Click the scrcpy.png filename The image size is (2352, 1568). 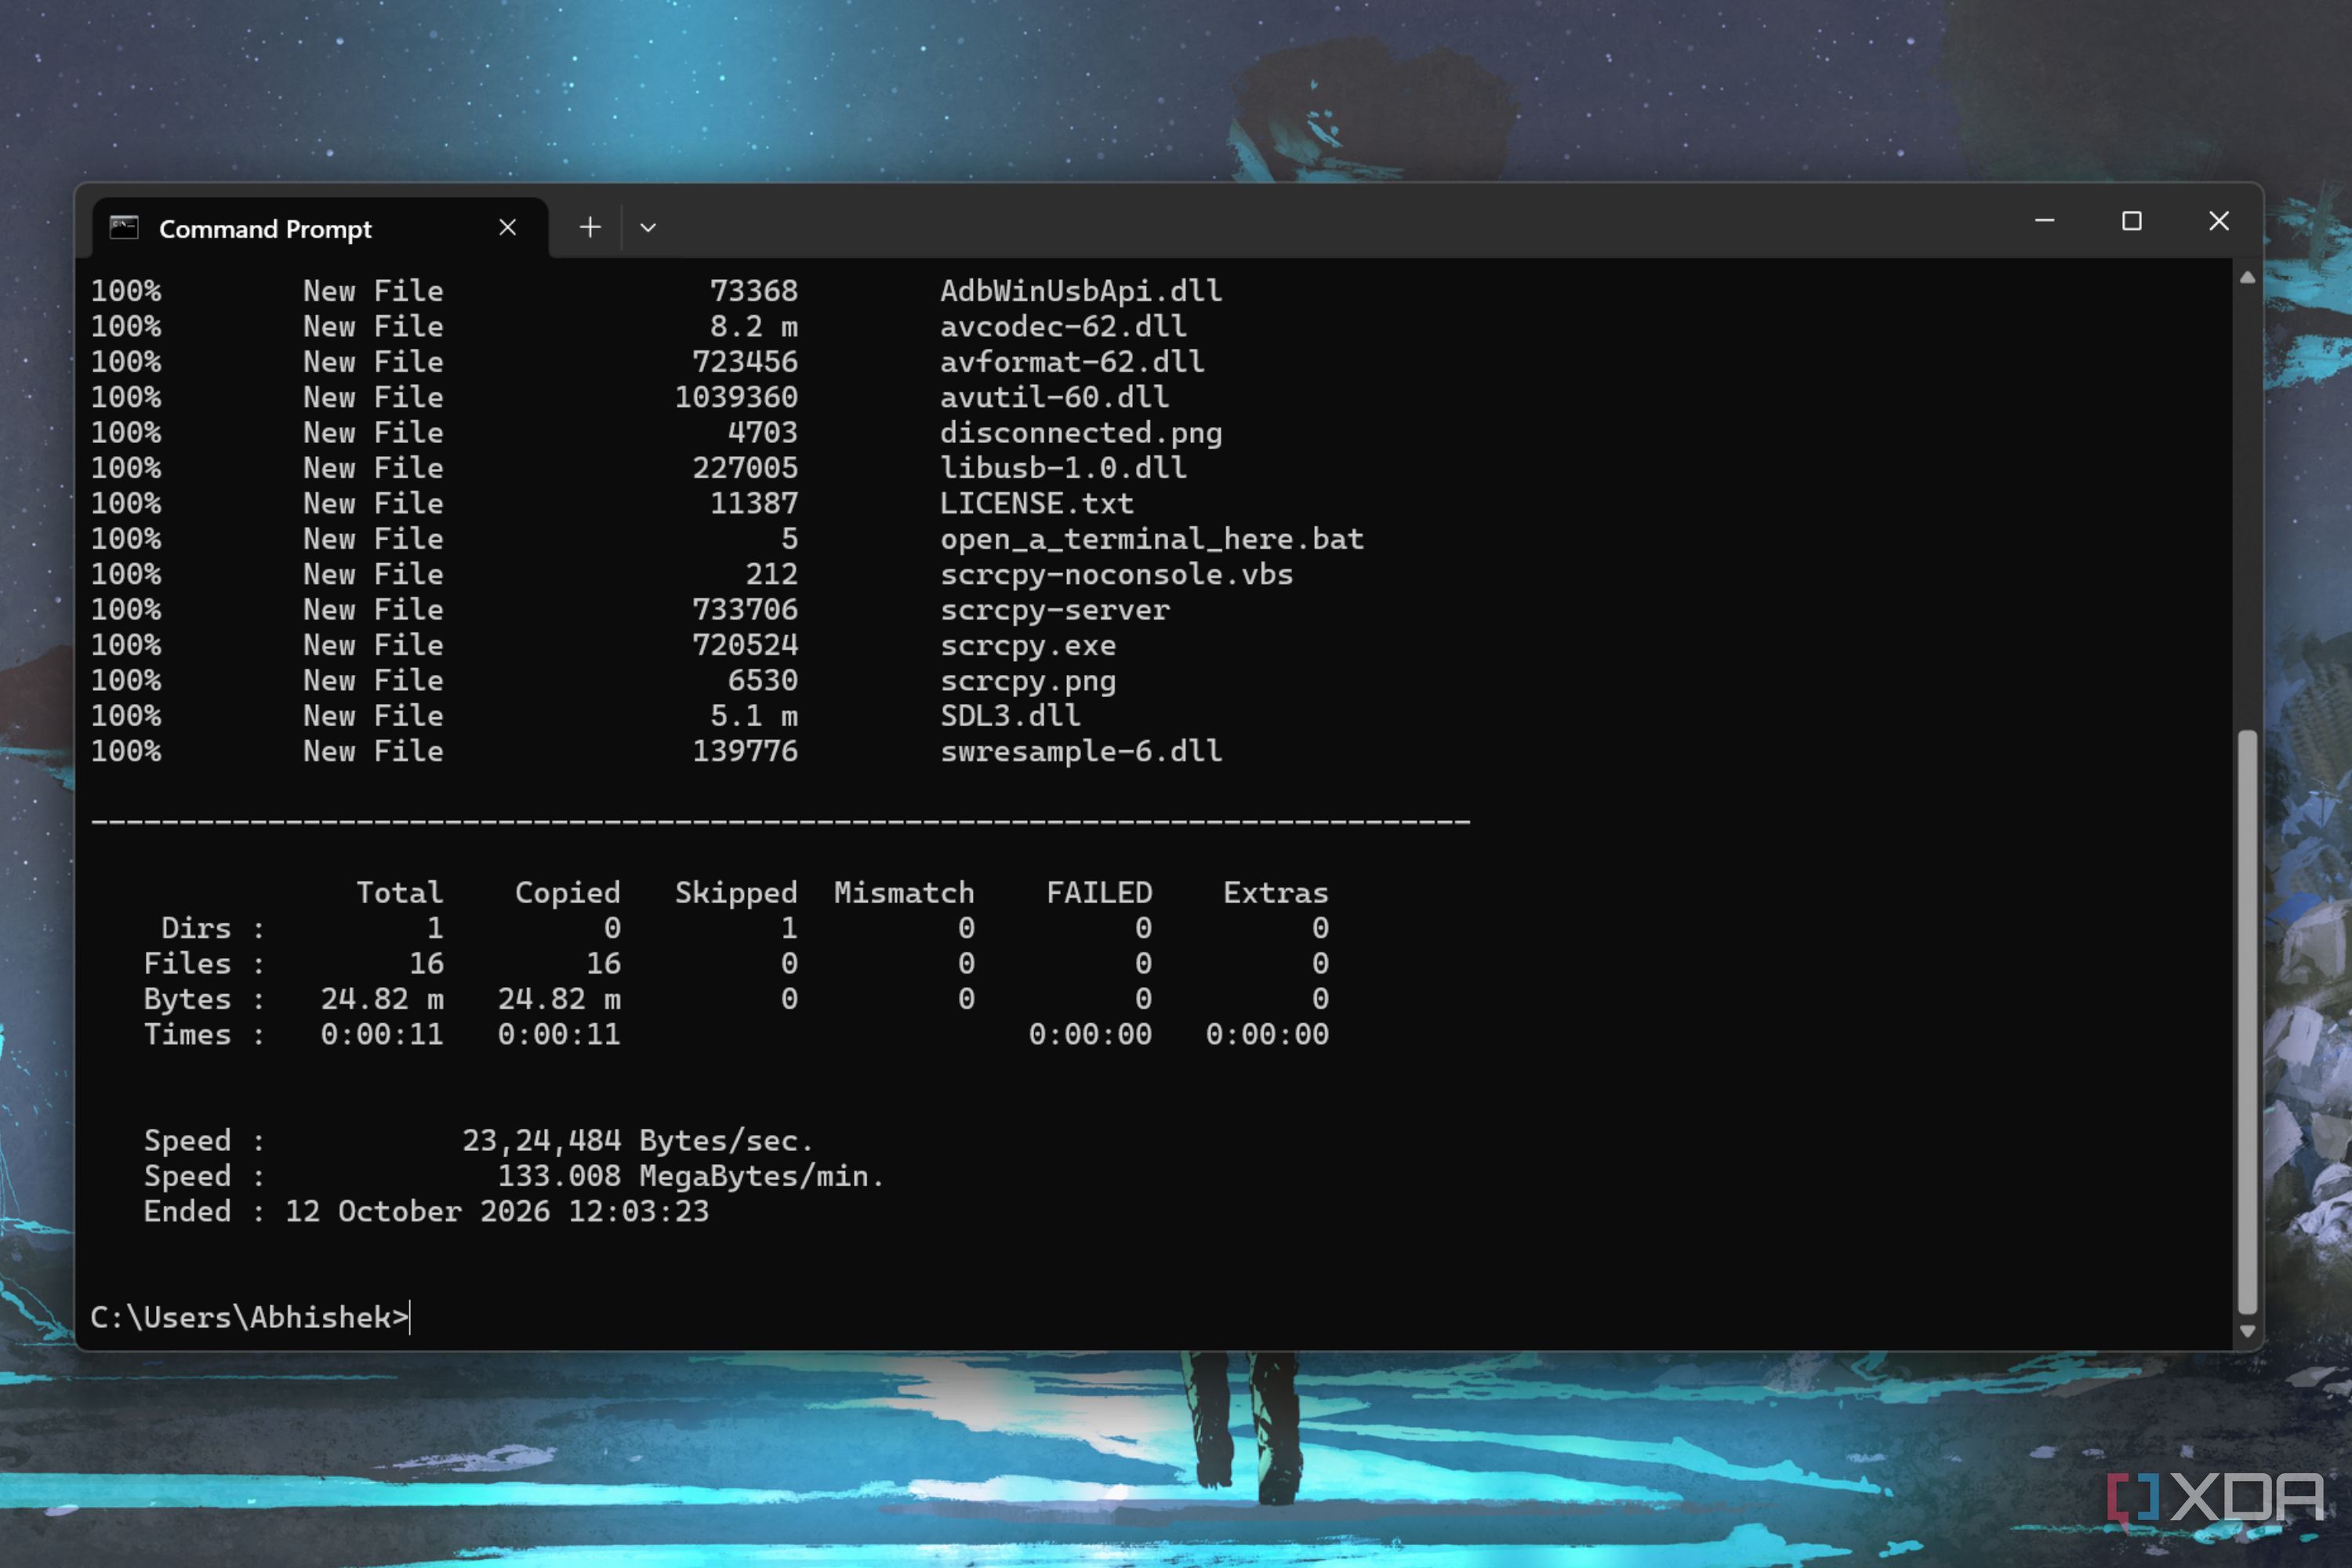(x=1028, y=681)
